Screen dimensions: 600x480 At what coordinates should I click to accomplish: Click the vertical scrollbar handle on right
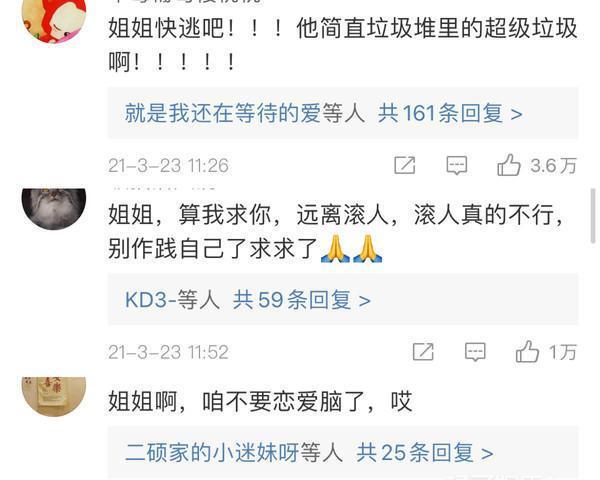[x=593, y=216]
